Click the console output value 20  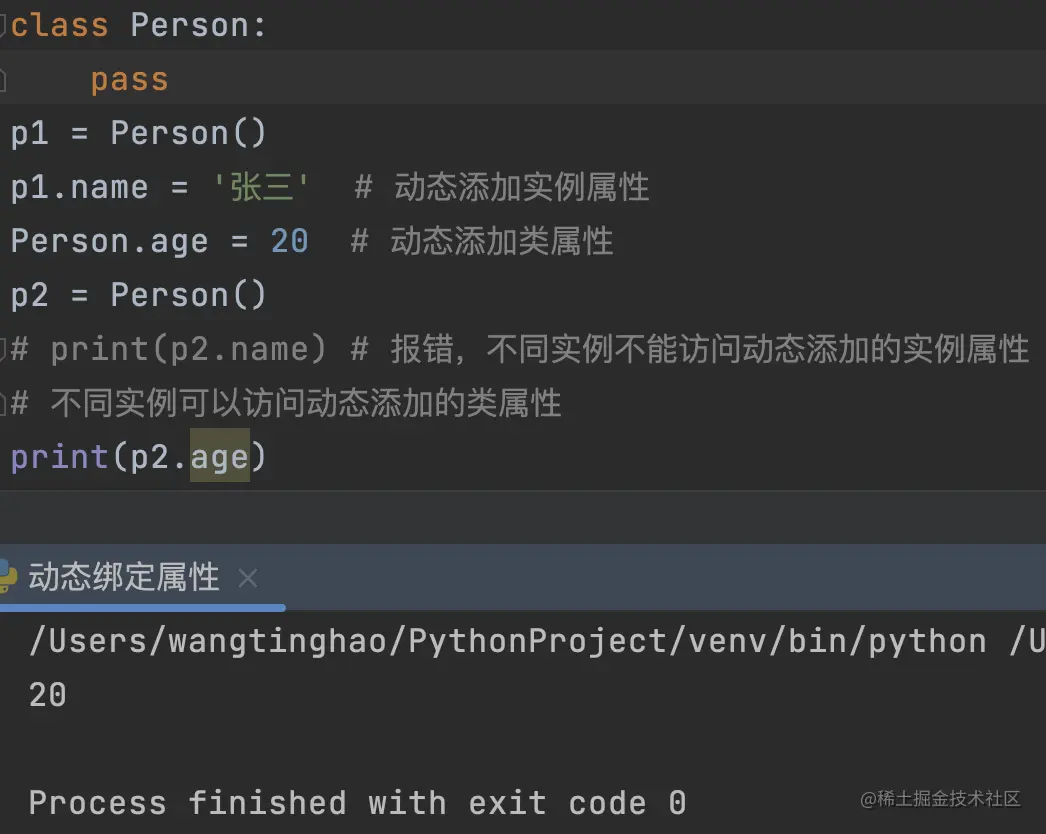click(x=48, y=695)
